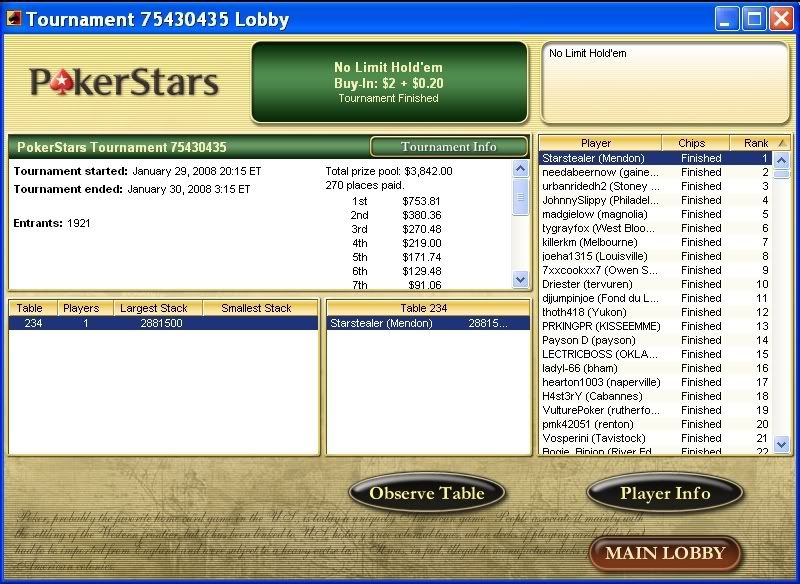Click the 270 places paid text
The height and width of the screenshot is (584, 800).
(365, 186)
